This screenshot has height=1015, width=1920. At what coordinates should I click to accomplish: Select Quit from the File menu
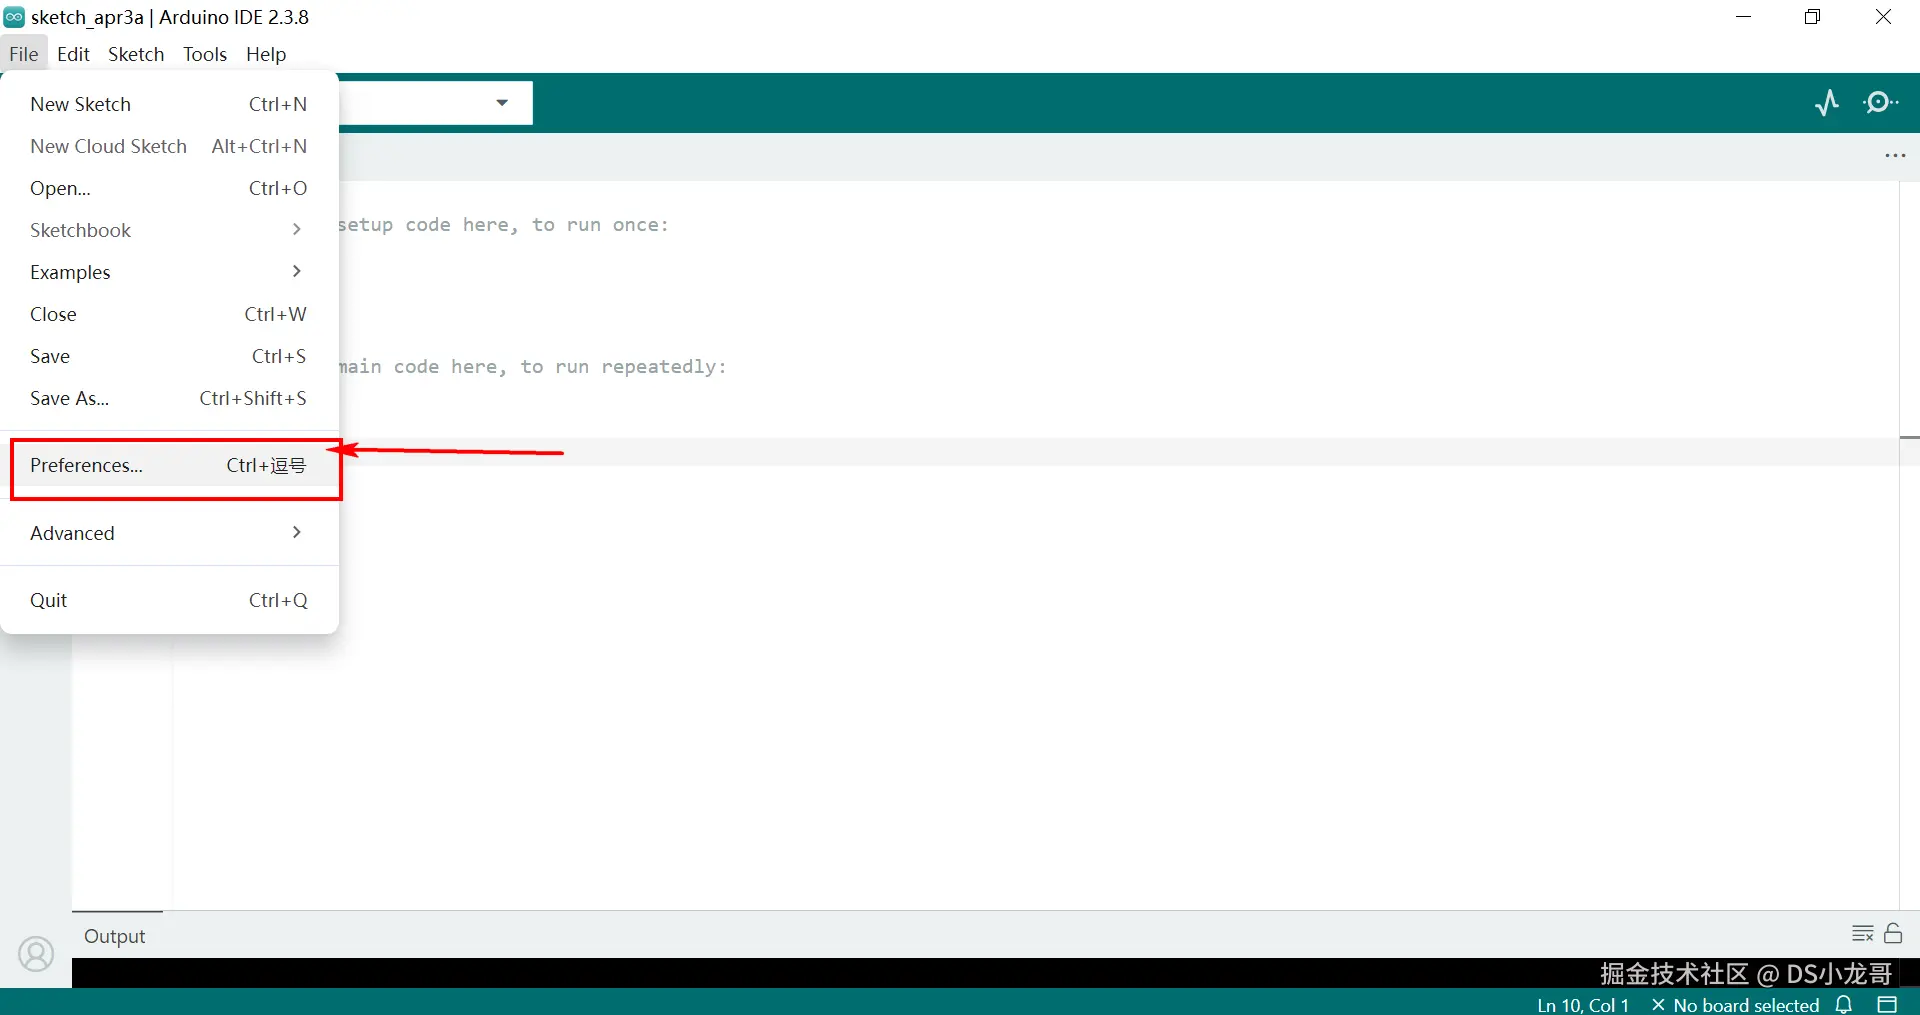coord(169,600)
